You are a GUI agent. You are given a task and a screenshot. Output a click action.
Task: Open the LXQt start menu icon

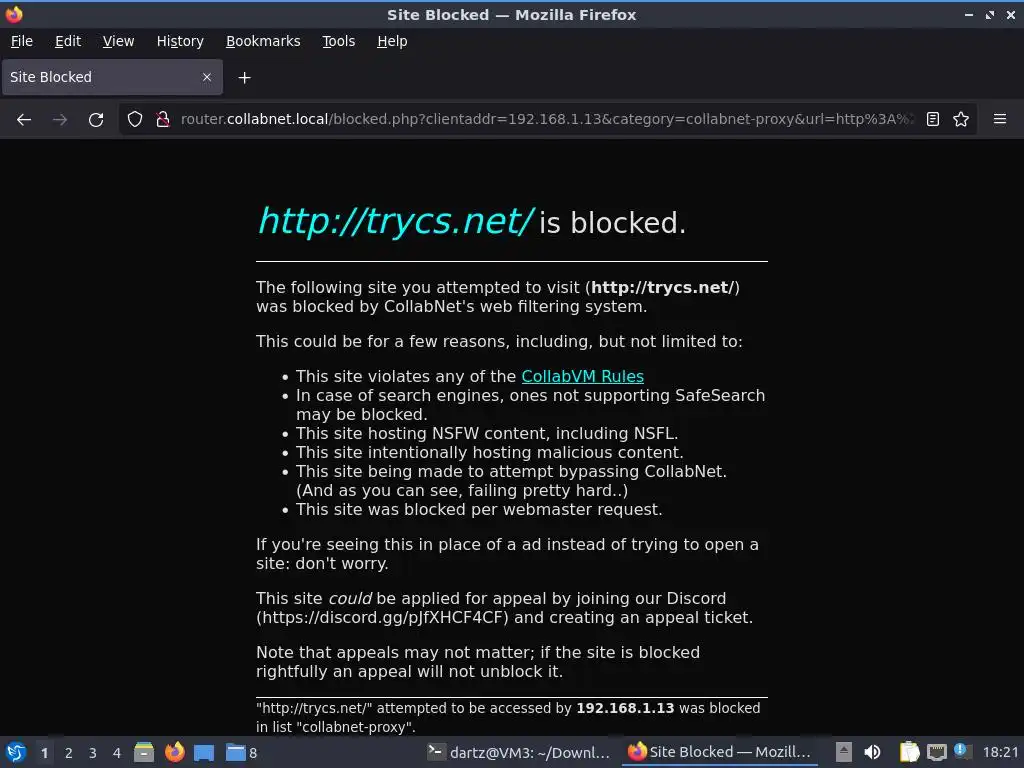(x=16, y=752)
